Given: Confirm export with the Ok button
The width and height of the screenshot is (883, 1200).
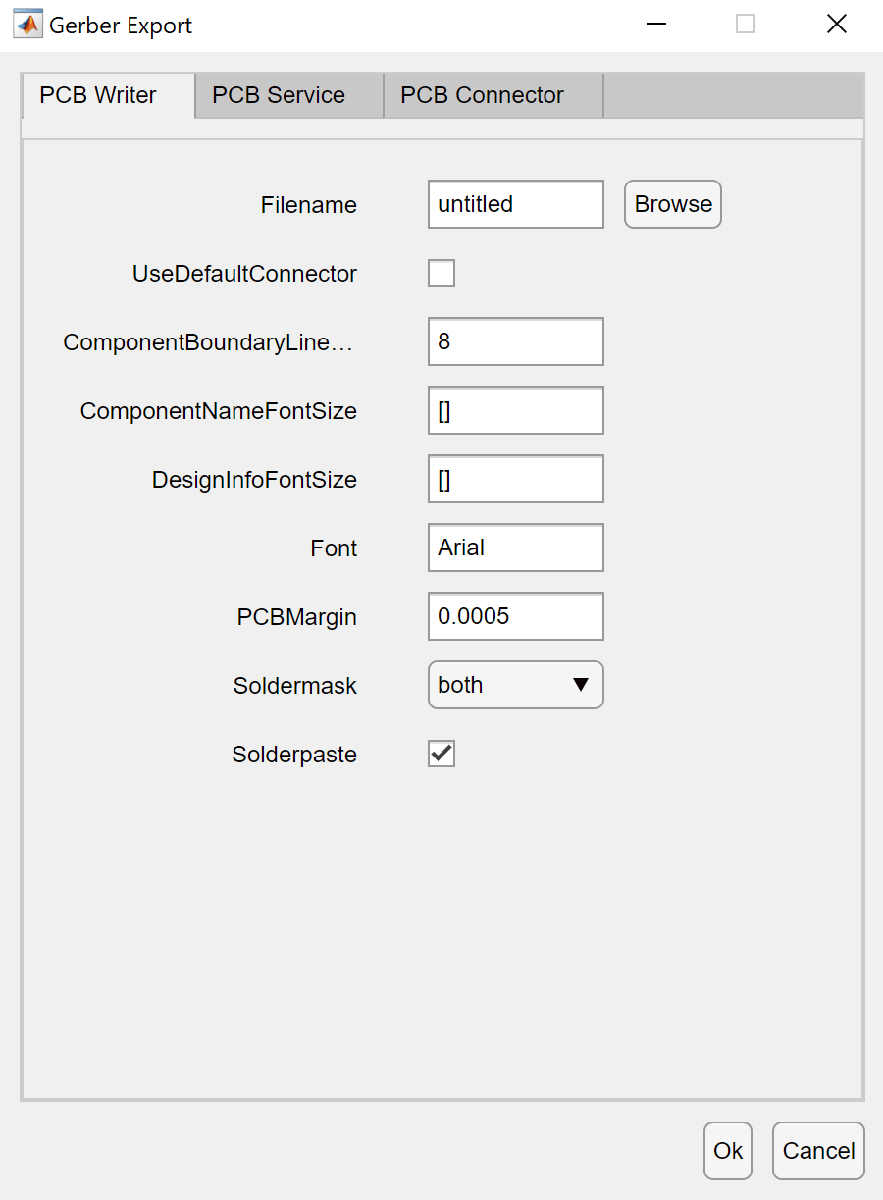Looking at the screenshot, I should 728,1151.
